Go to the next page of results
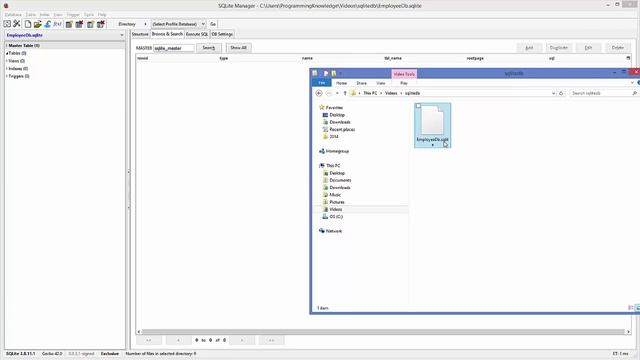The height and width of the screenshot is (360, 640). click(x=242, y=340)
